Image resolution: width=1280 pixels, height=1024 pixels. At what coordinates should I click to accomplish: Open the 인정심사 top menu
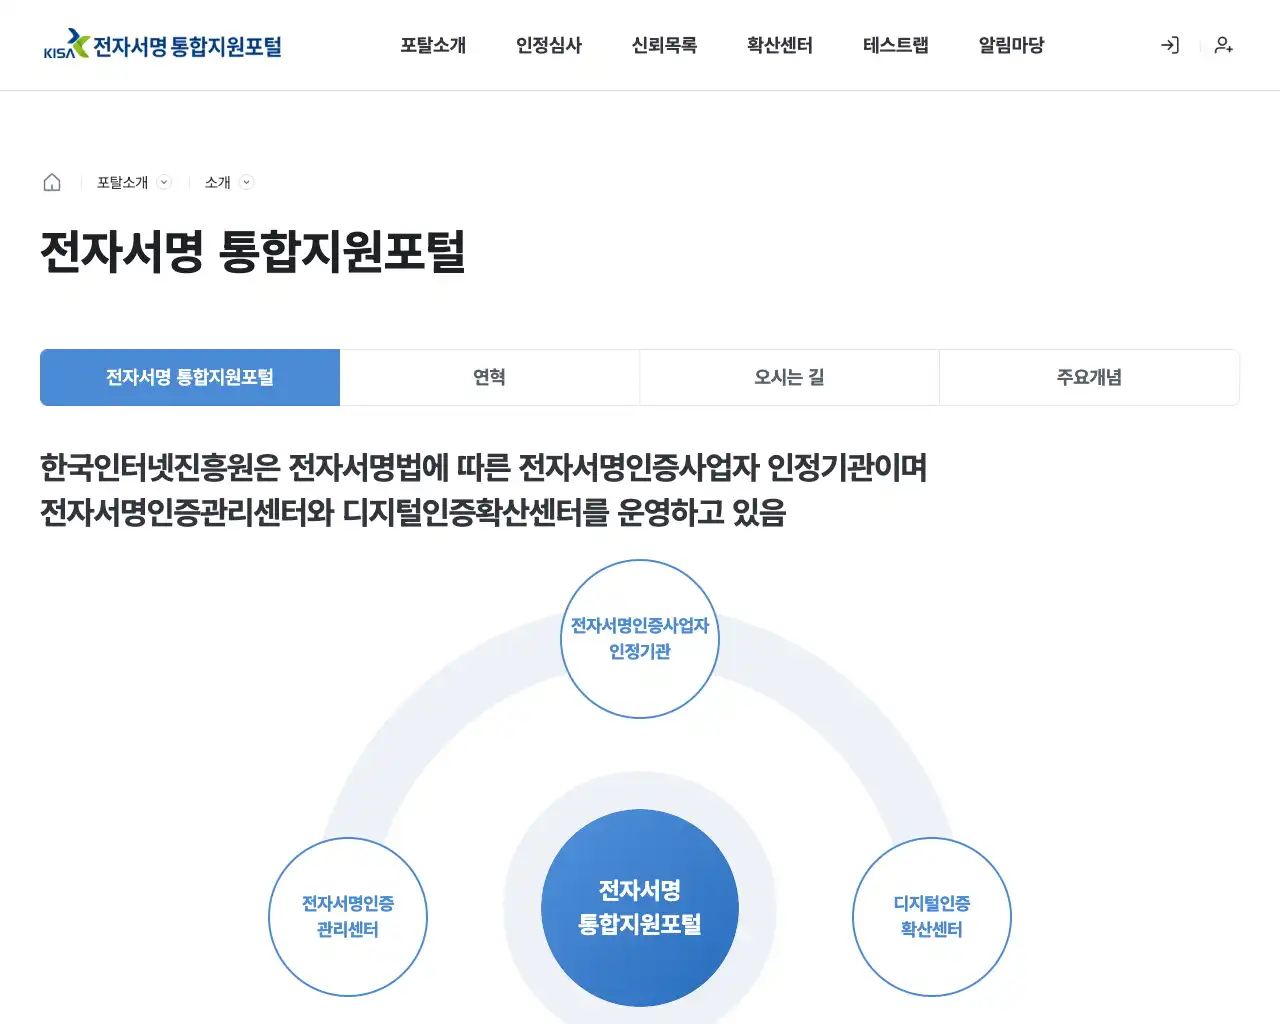tap(549, 45)
